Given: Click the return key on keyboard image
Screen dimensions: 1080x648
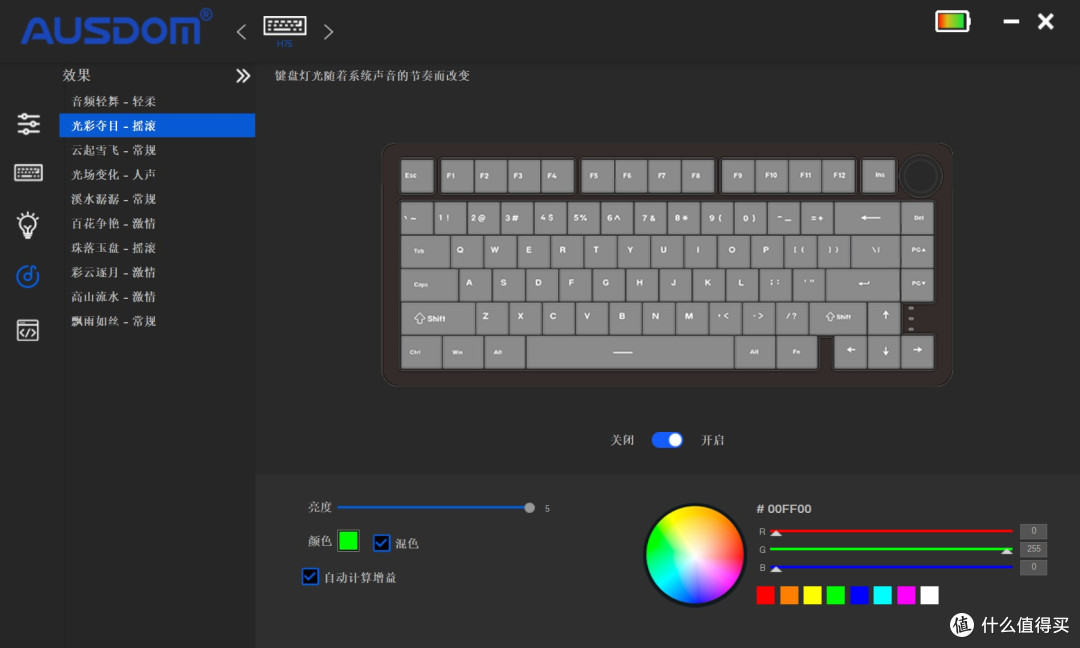Looking at the screenshot, I should coord(862,284).
